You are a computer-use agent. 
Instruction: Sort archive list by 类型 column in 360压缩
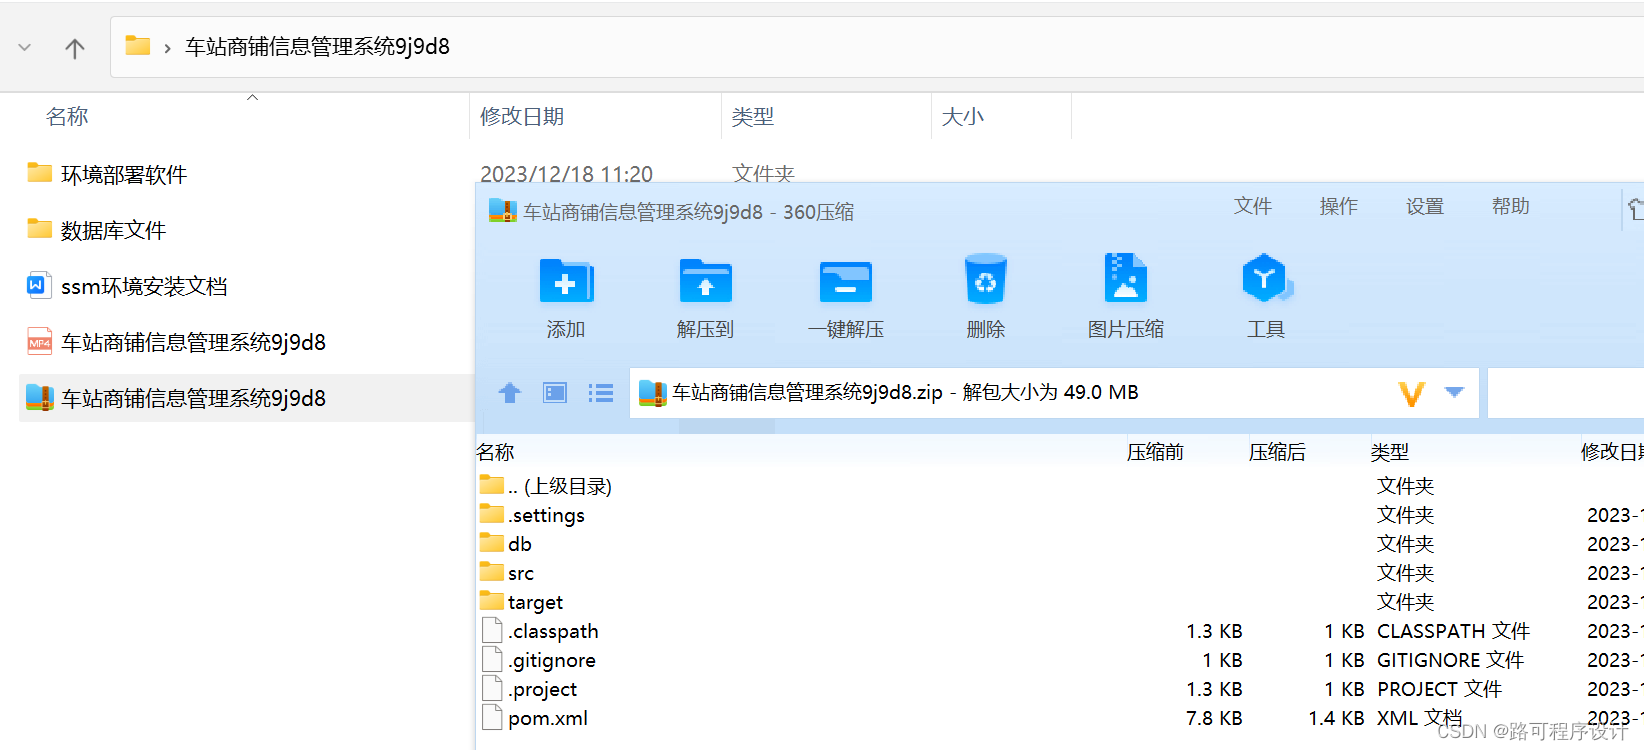pos(1390,452)
